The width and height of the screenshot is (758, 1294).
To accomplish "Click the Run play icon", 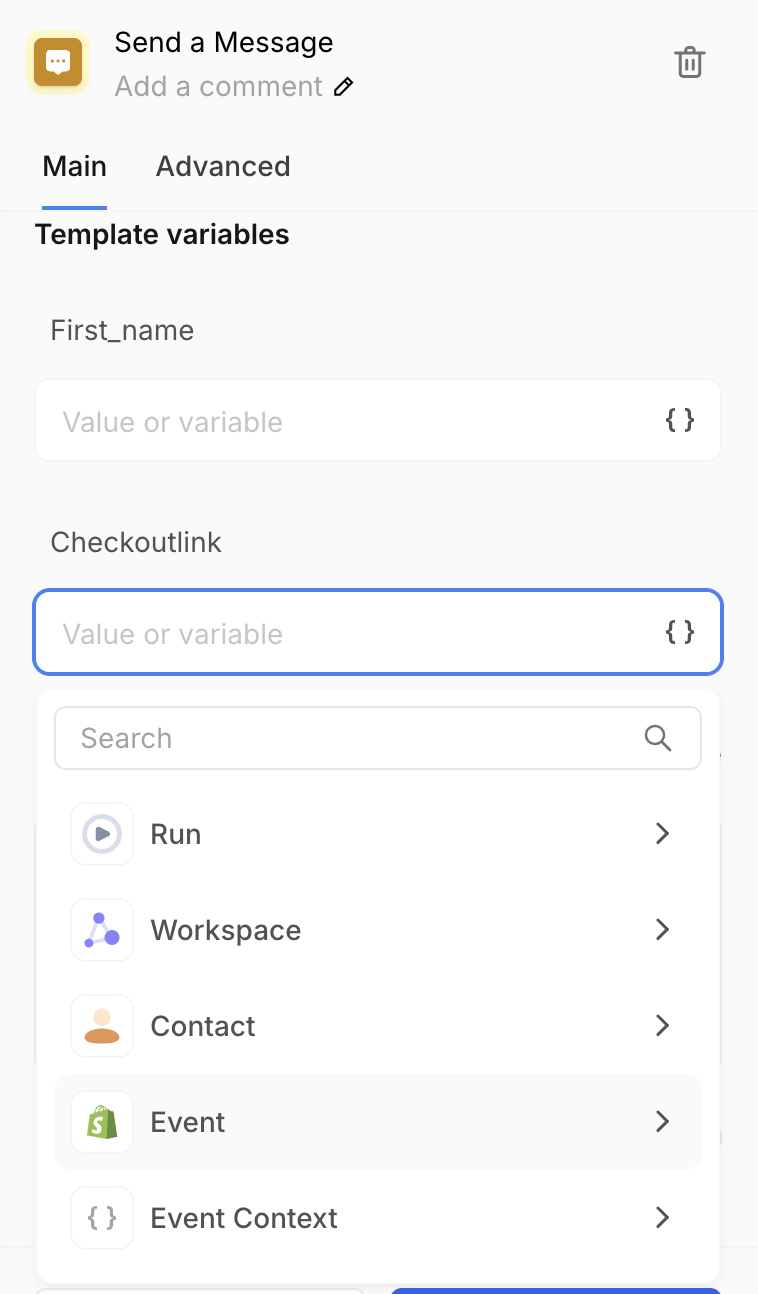I will point(102,834).
